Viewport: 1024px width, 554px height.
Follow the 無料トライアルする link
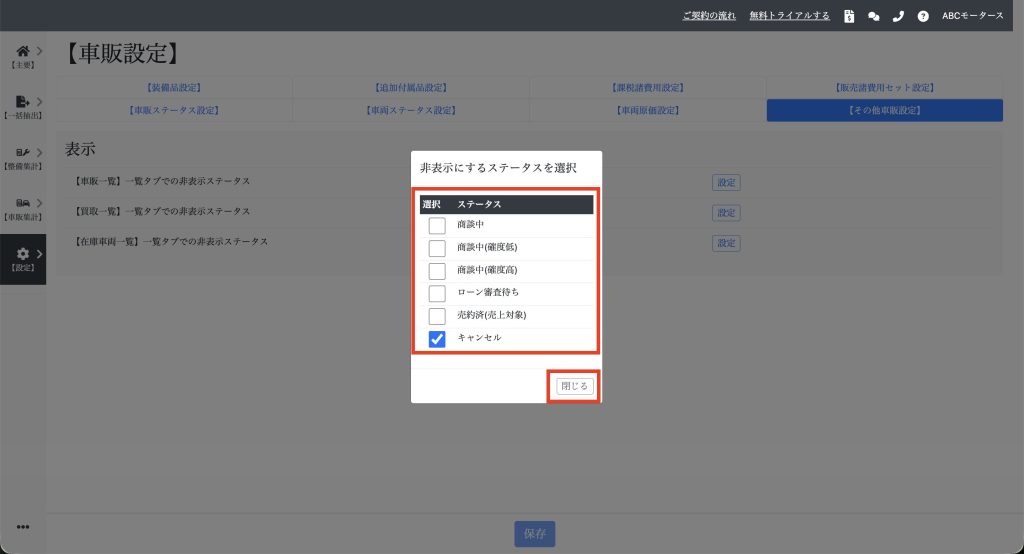tap(789, 16)
